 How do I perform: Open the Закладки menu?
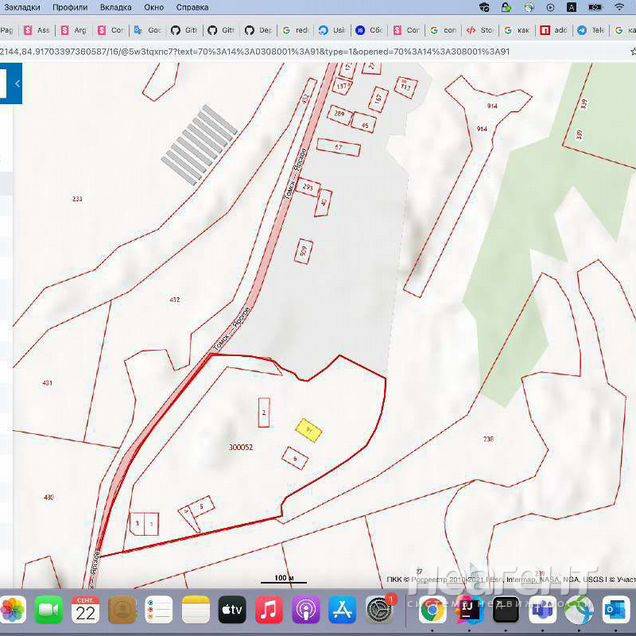27,7
